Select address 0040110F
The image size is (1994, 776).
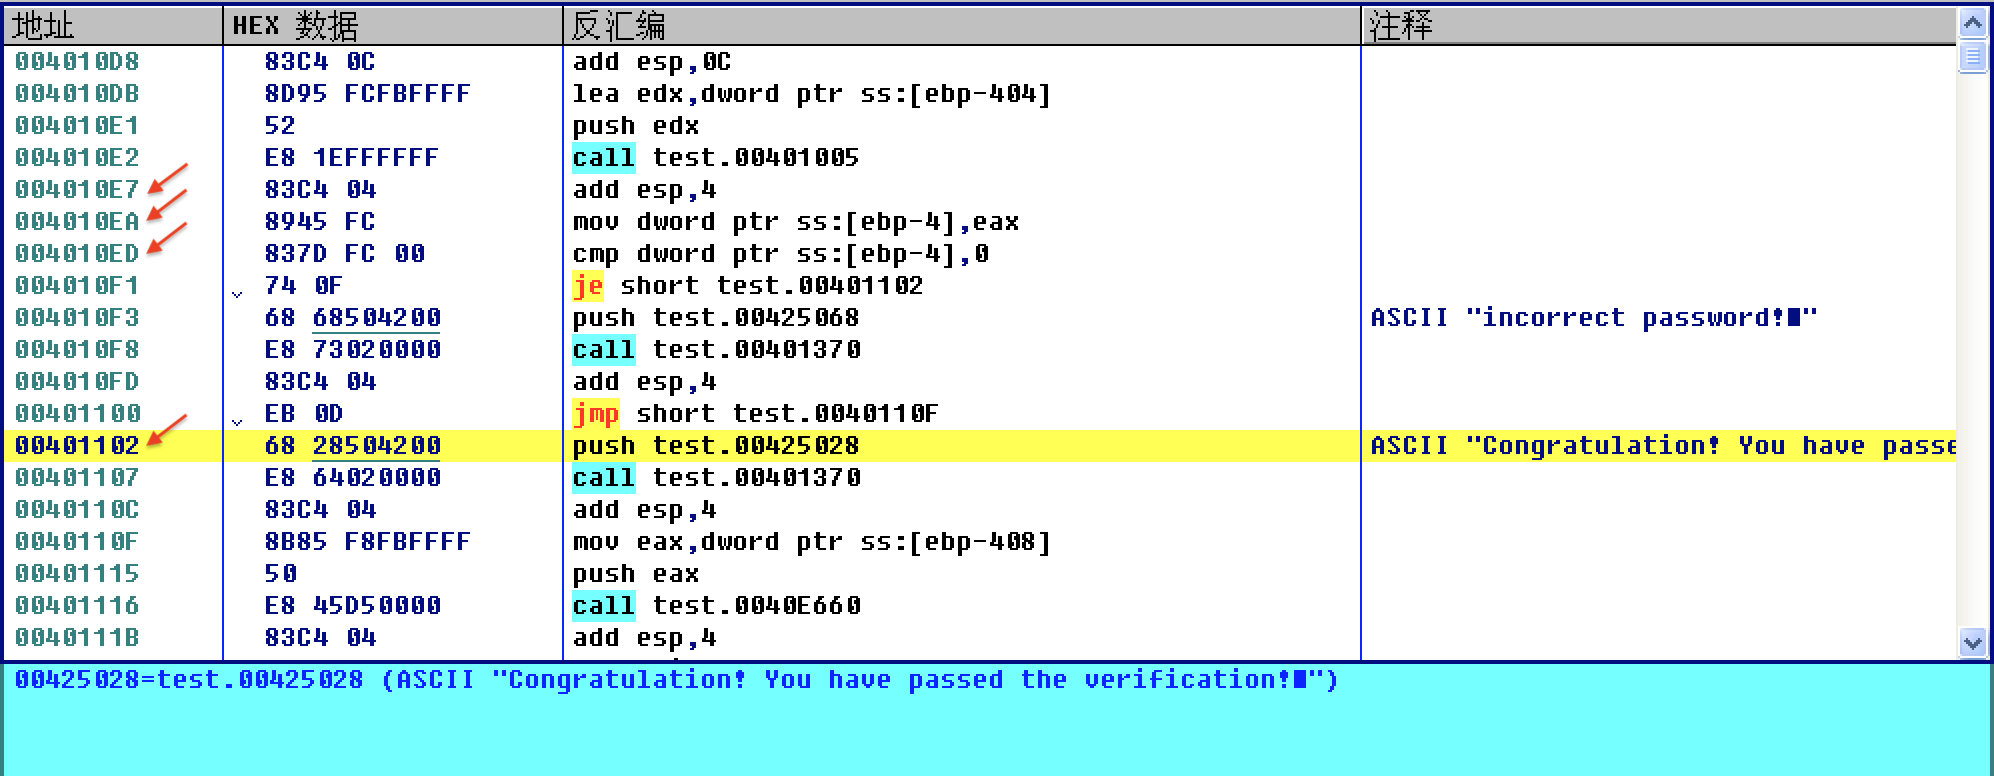[77, 542]
